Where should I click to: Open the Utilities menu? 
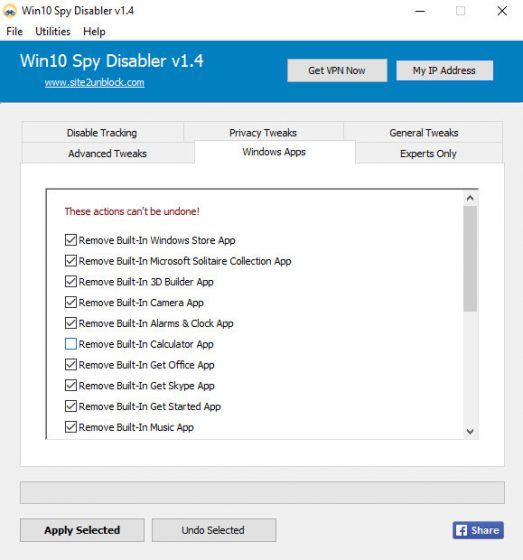click(x=53, y=31)
